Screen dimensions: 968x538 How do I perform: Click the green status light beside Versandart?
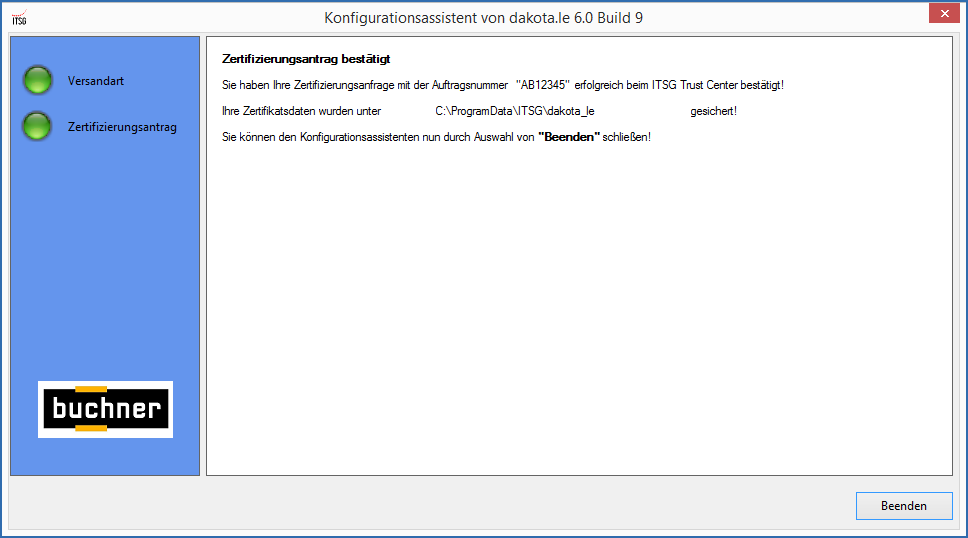pos(37,81)
